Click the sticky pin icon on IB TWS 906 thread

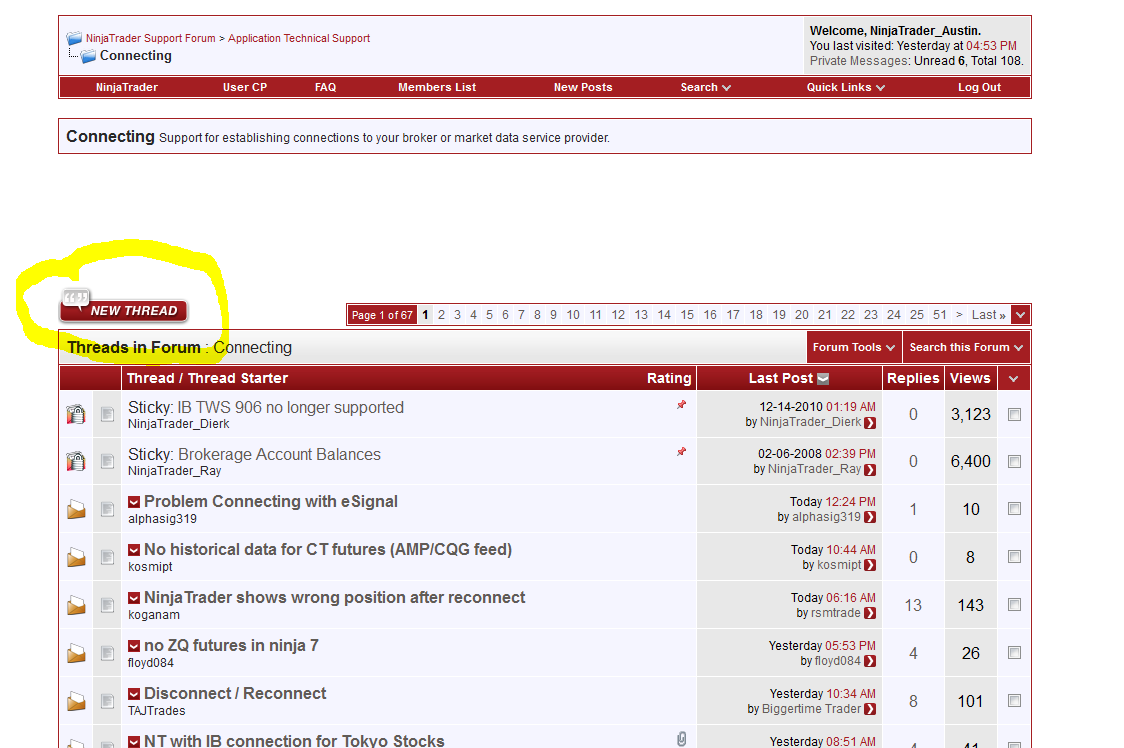tap(682, 405)
